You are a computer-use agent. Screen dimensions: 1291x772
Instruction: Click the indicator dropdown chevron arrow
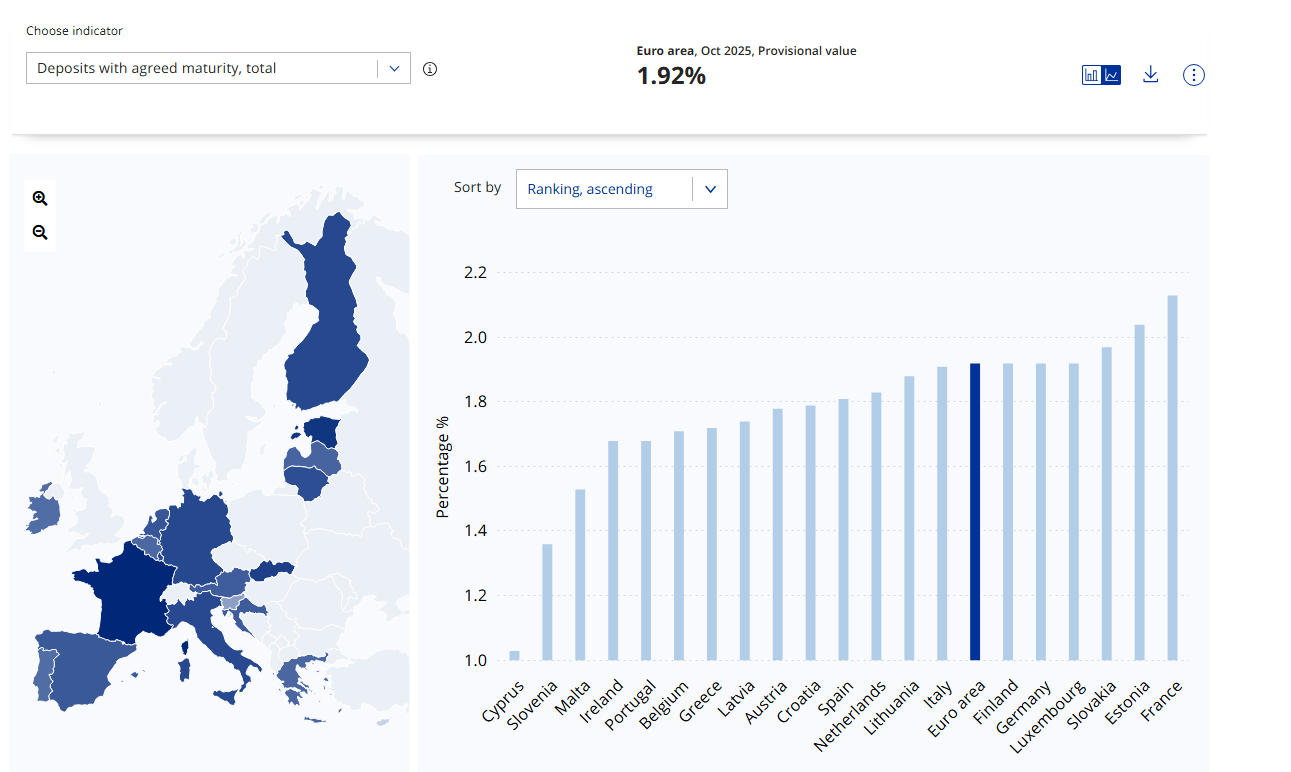coord(394,69)
